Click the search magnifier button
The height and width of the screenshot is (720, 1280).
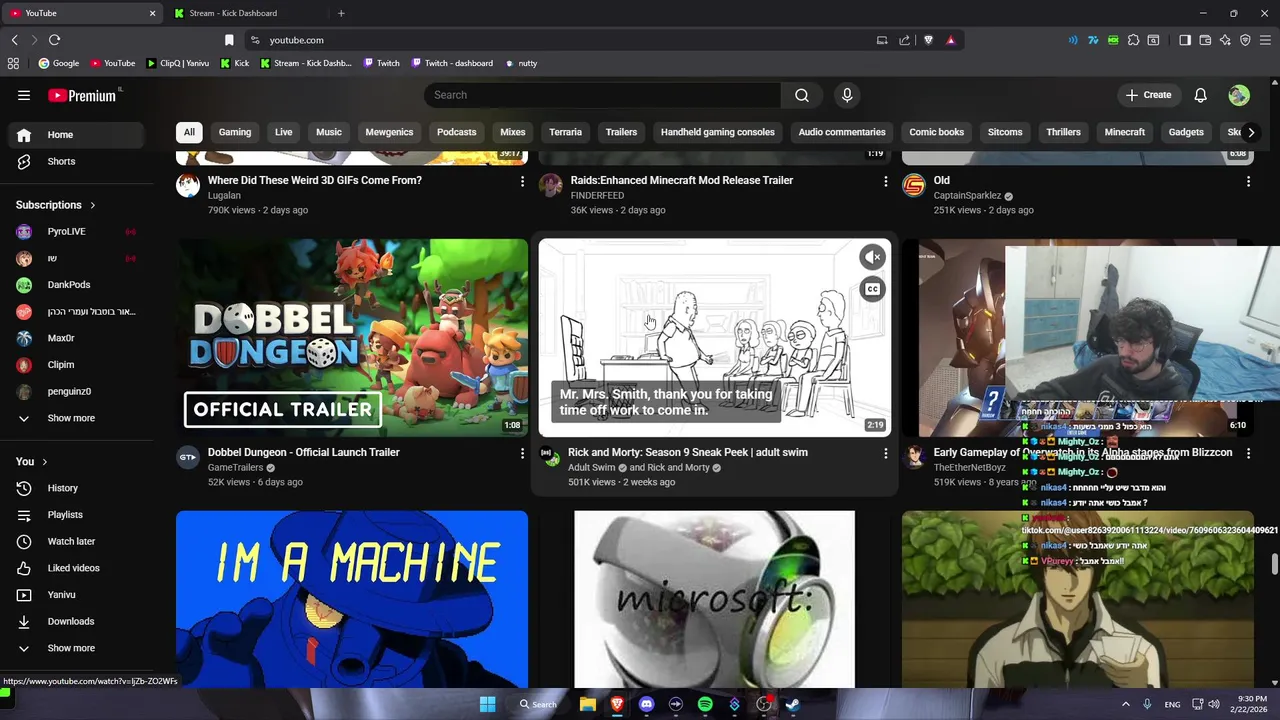pyautogui.click(x=802, y=95)
